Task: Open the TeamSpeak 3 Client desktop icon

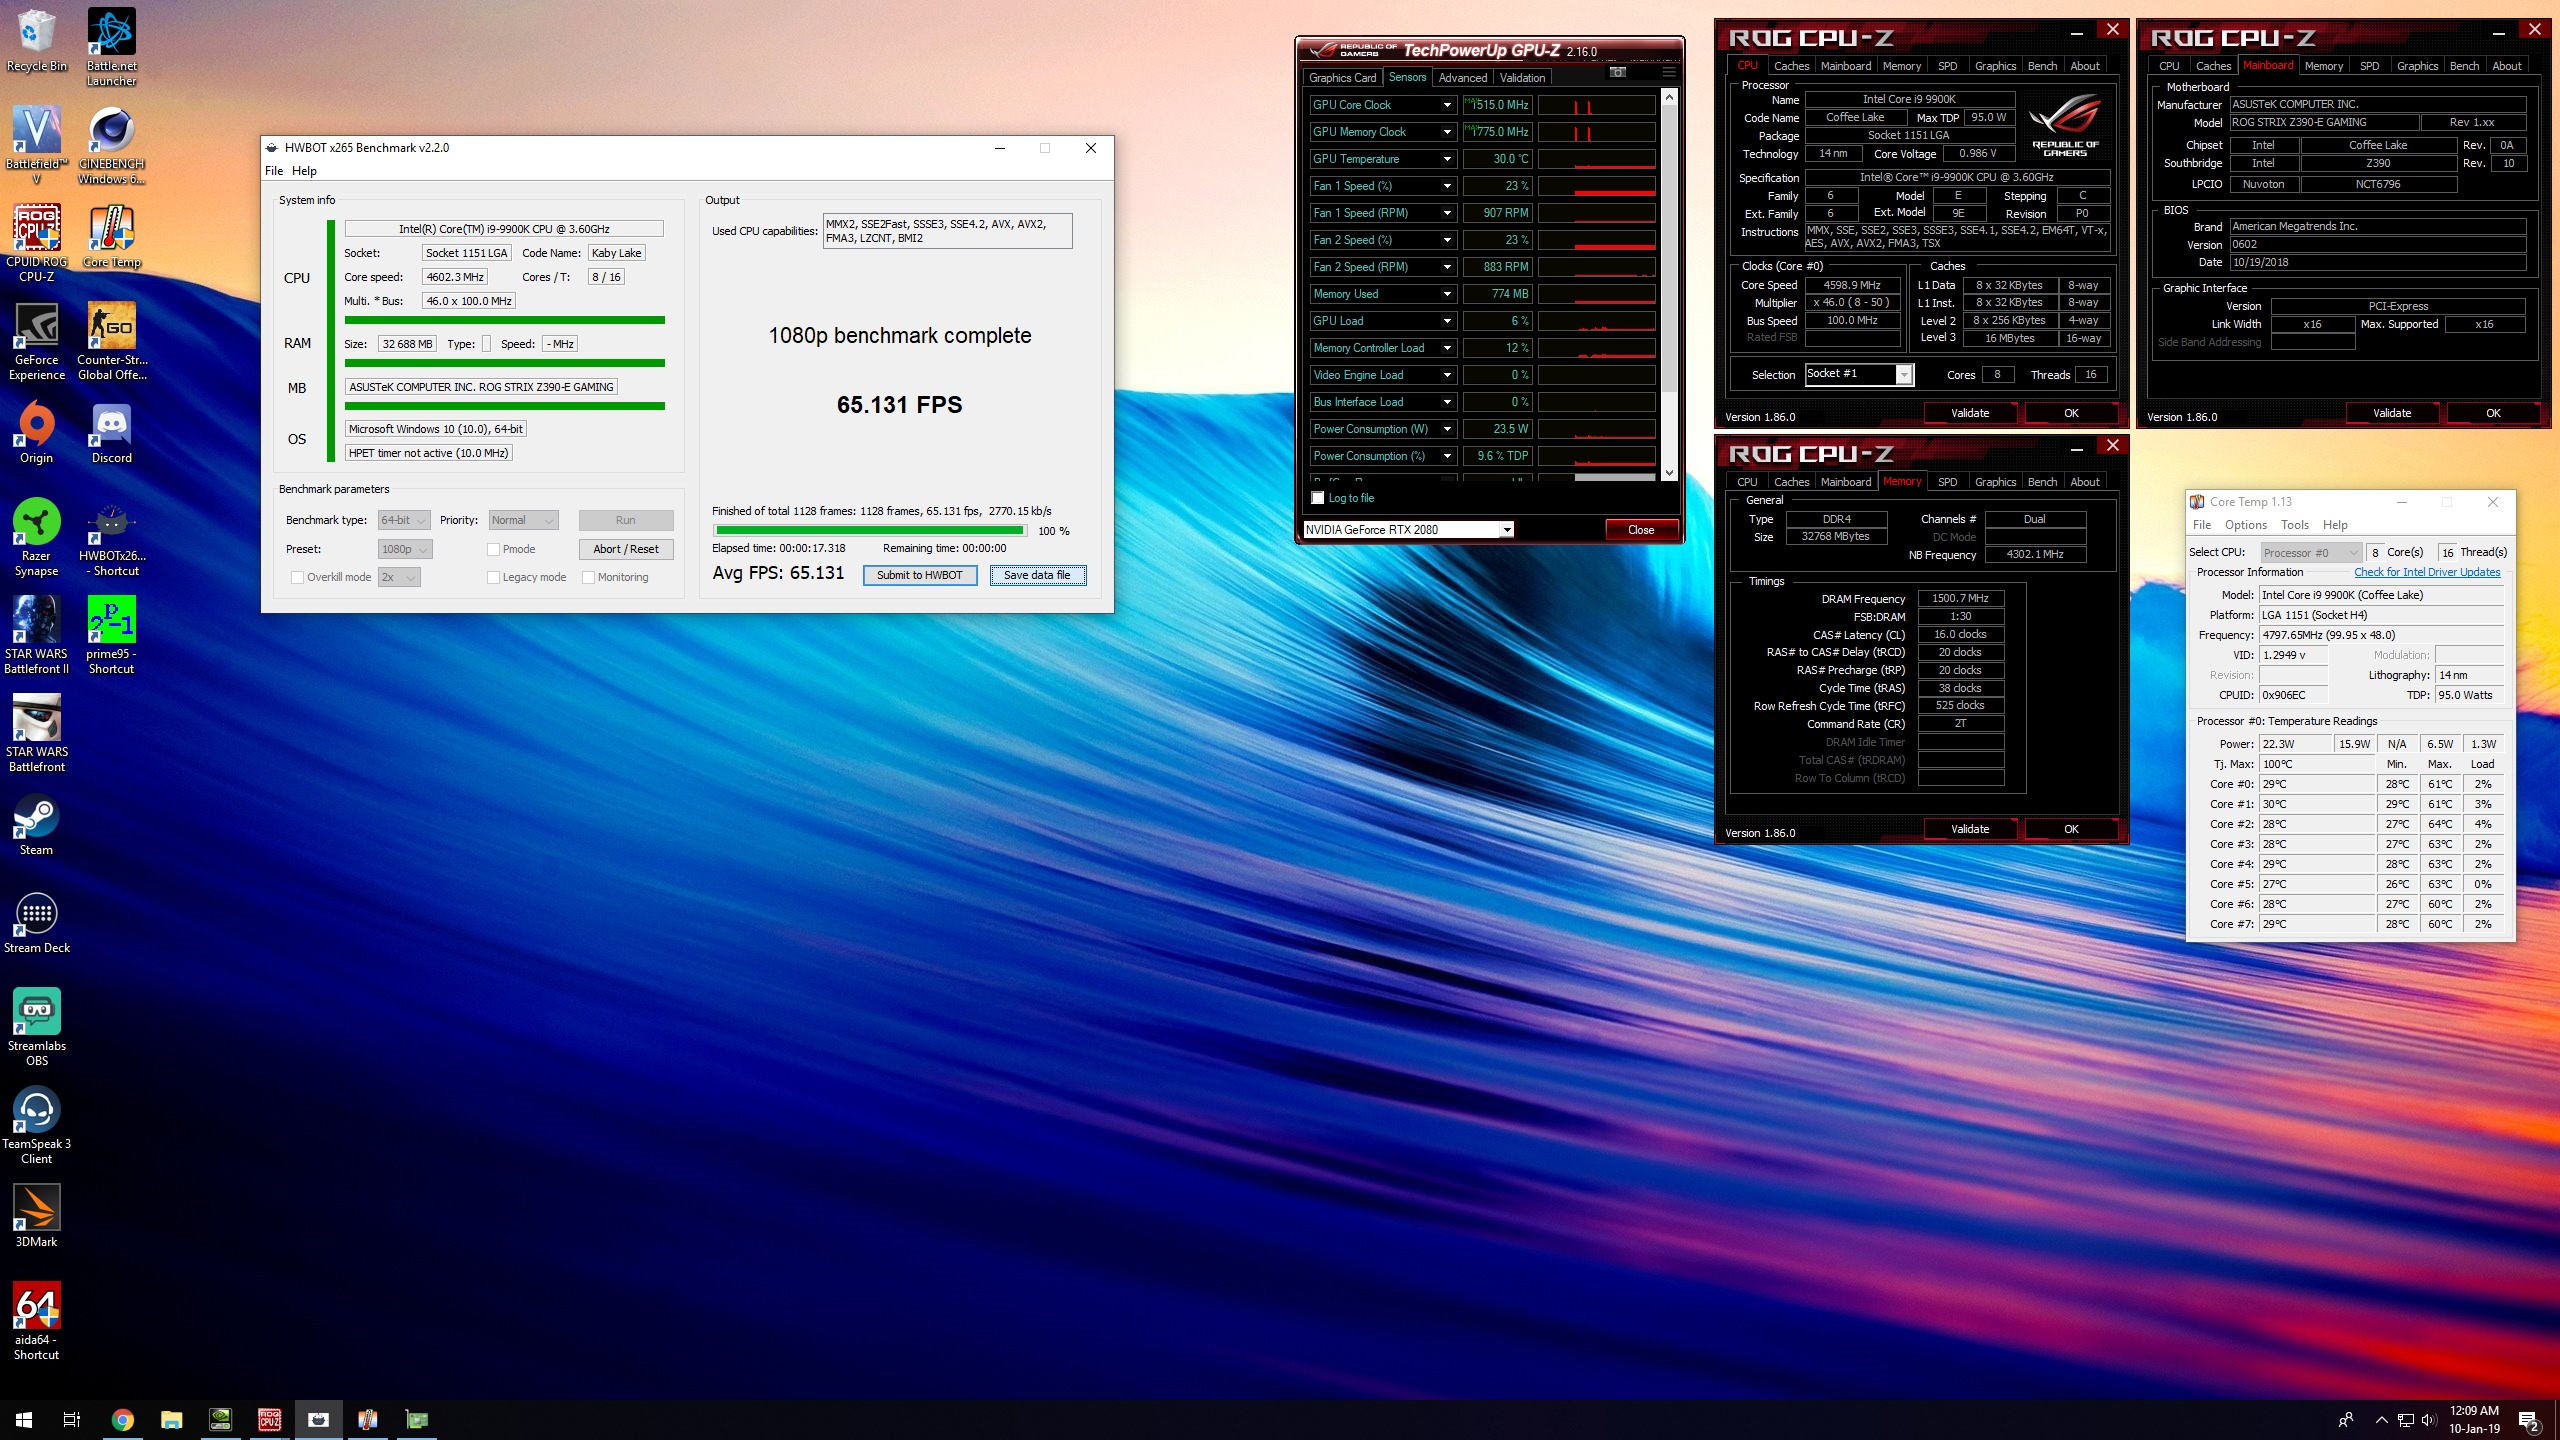Action: [37, 1125]
